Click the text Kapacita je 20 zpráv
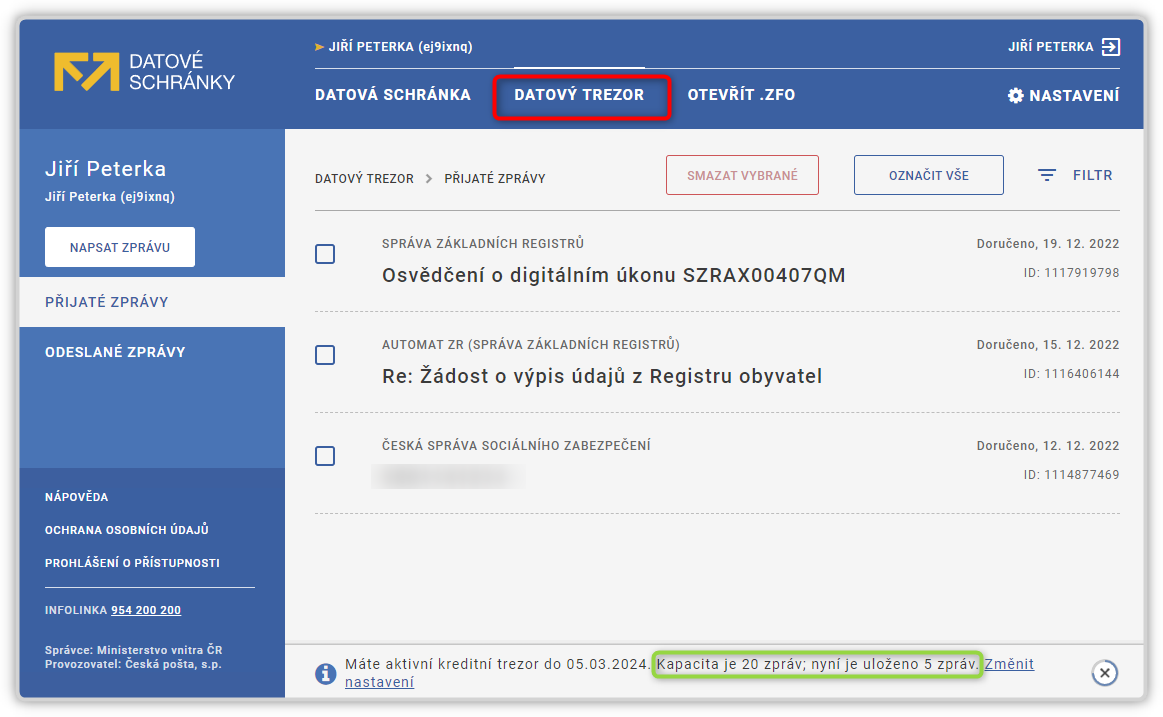 (x=731, y=664)
